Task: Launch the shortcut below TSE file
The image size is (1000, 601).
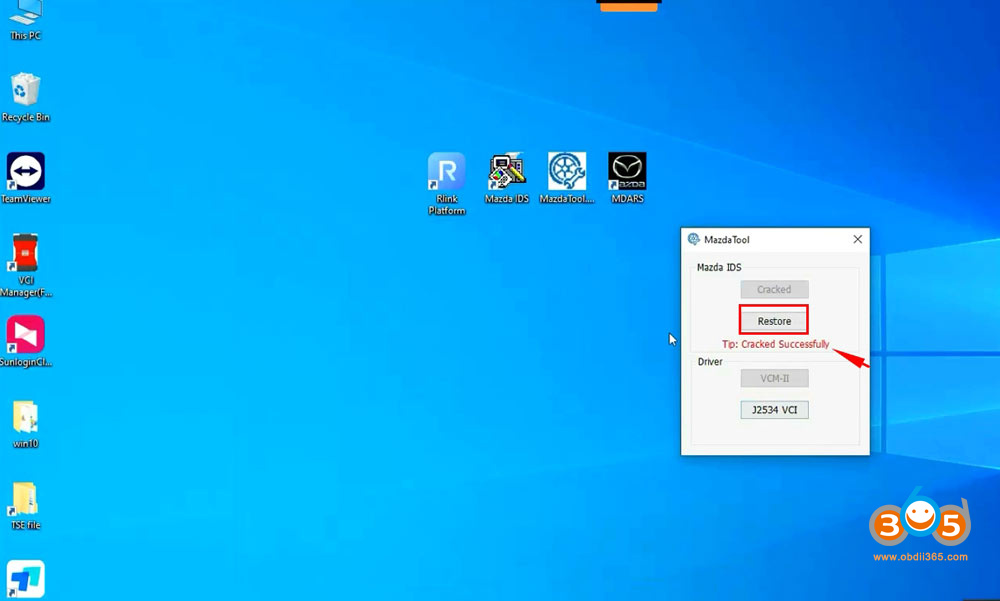Action: coord(26,579)
